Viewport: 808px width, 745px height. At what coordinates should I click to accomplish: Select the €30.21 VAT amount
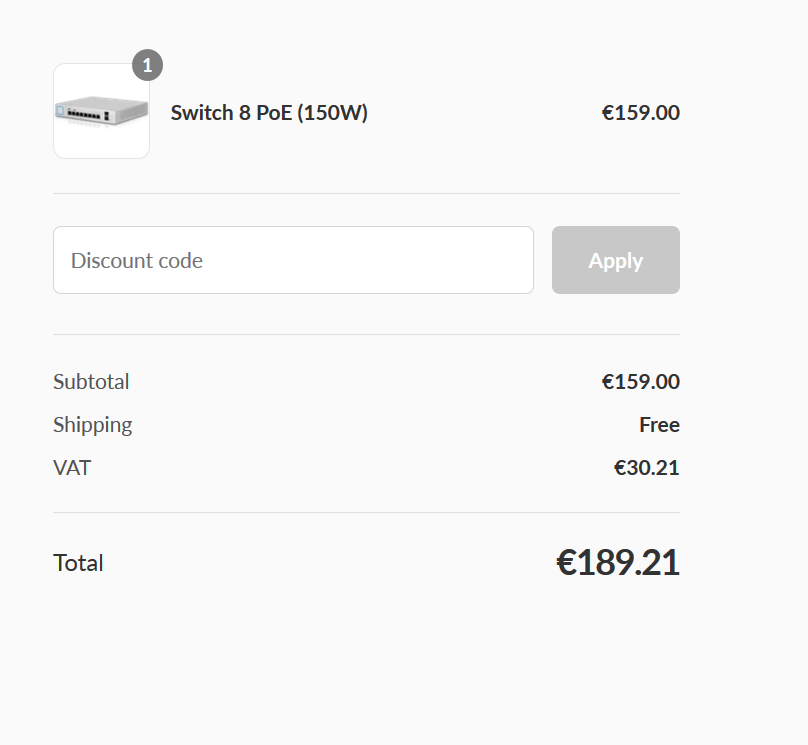(x=646, y=467)
